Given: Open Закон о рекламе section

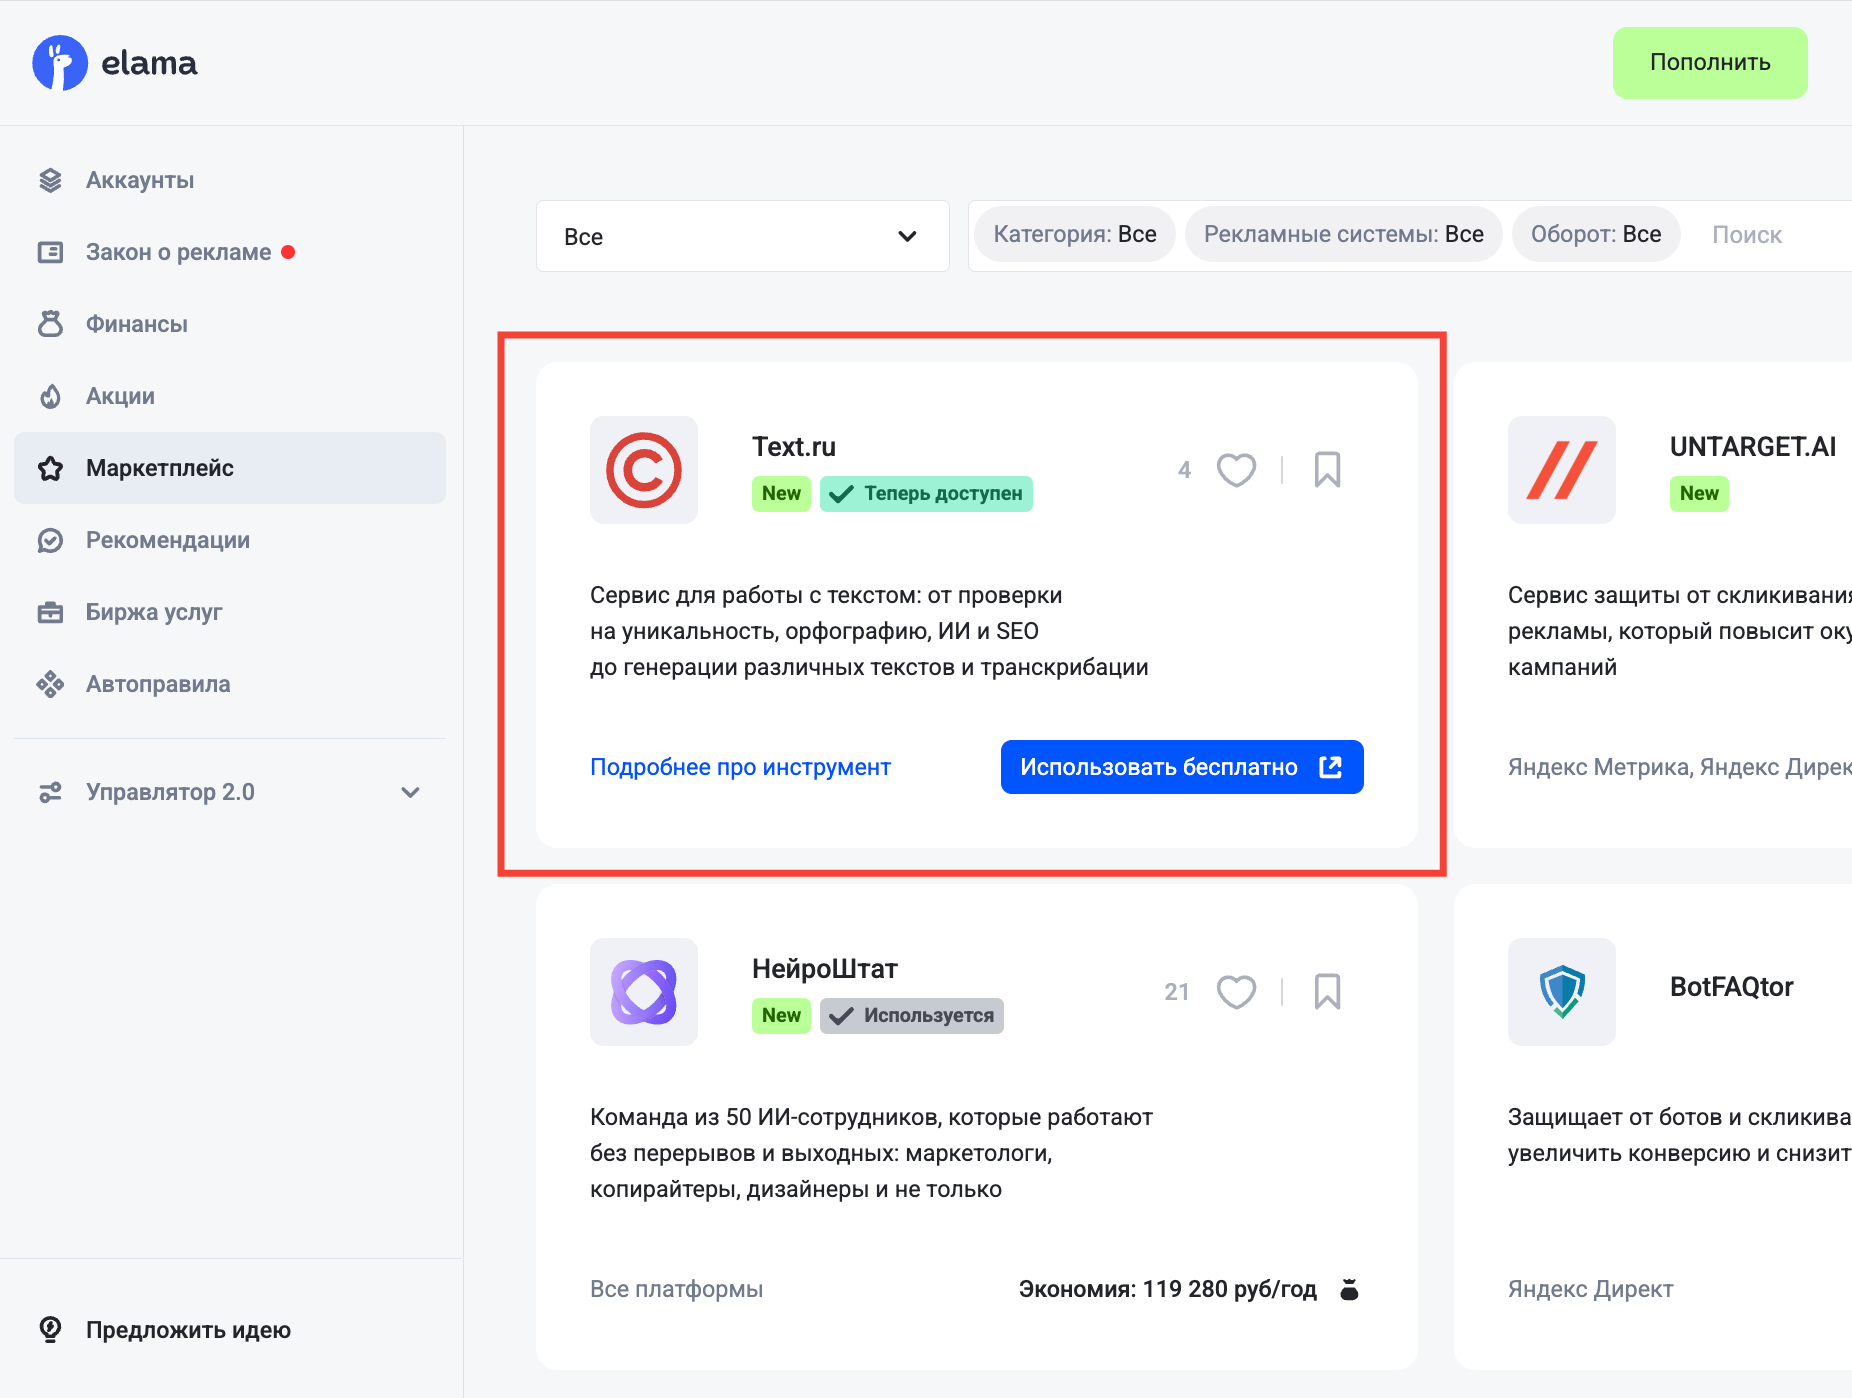Looking at the screenshot, I should (178, 252).
